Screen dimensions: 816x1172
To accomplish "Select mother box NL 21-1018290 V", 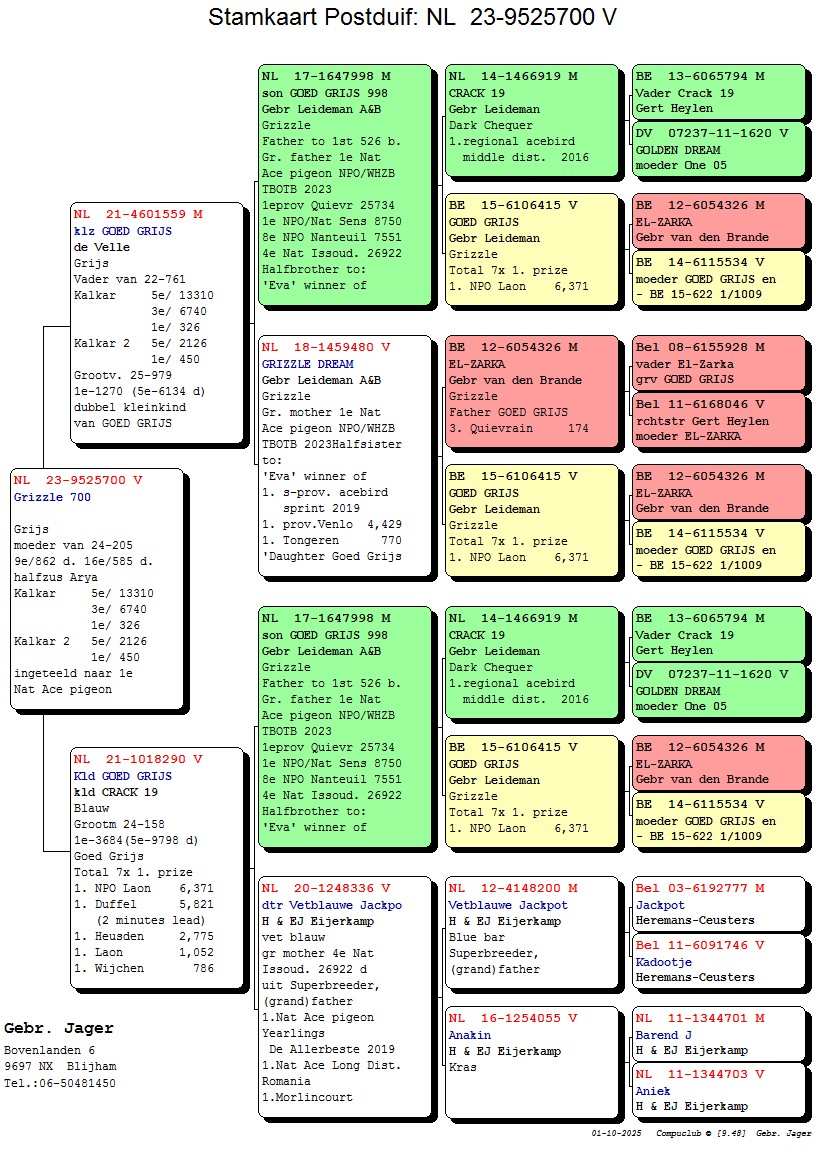I will pos(158,867).
